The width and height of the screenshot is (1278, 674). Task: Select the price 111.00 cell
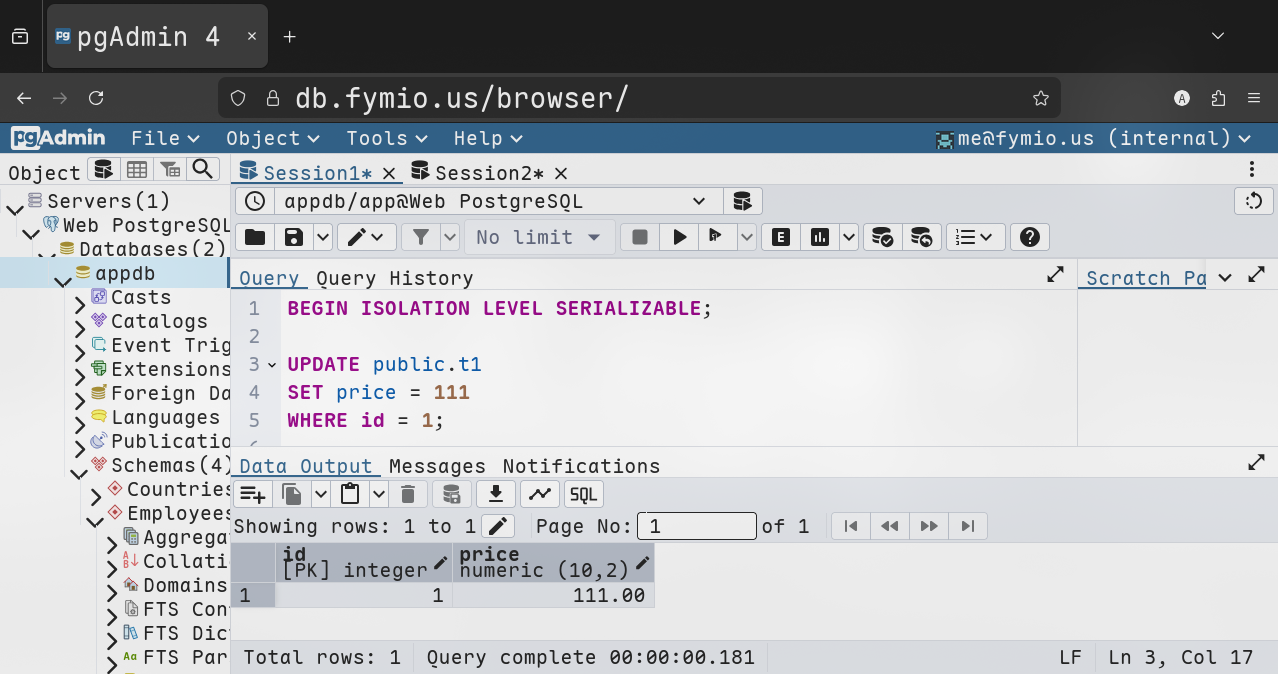coord(553,596)
